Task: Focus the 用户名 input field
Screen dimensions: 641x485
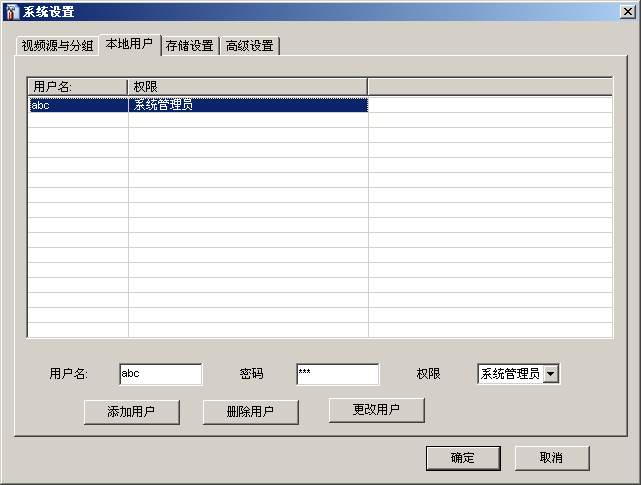Action: click(161, 374)
